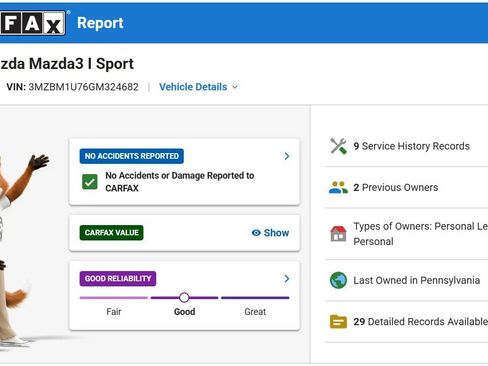Open the Good Reliability chevron arrow
The height and width of the screenshot is (366, 488).
click(x=287, y=279)
